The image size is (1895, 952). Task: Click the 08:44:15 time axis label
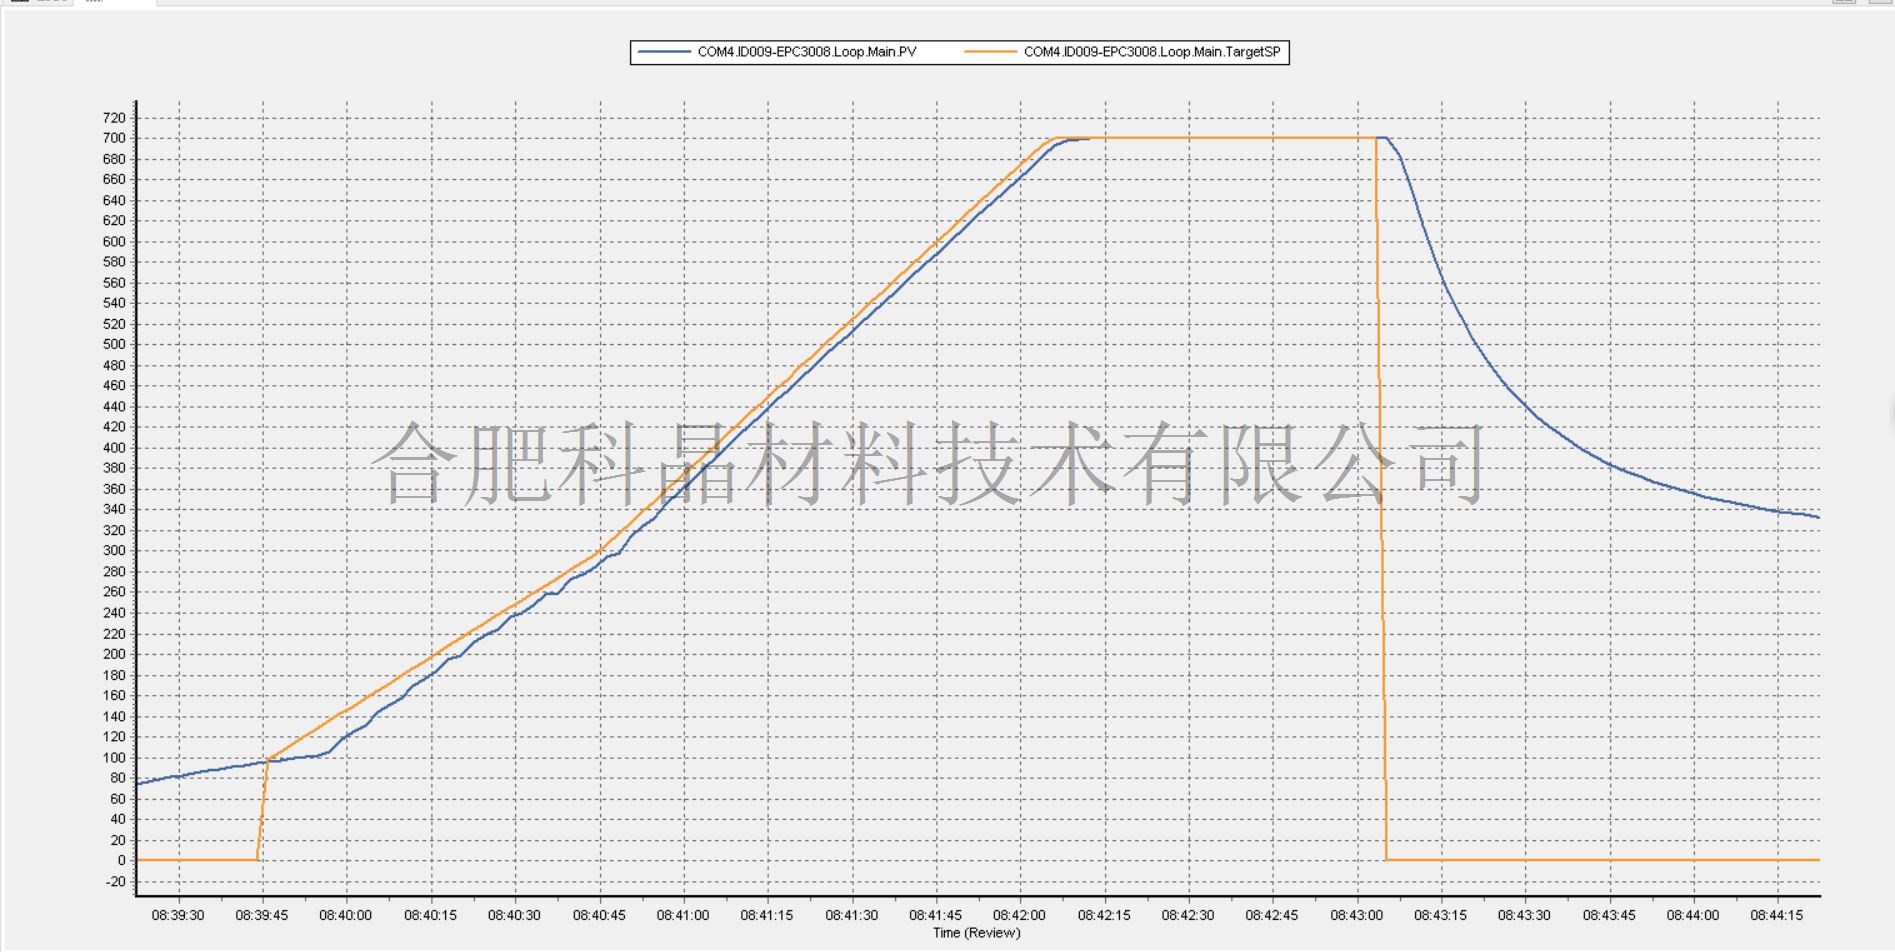click(x=1777, y=915)
